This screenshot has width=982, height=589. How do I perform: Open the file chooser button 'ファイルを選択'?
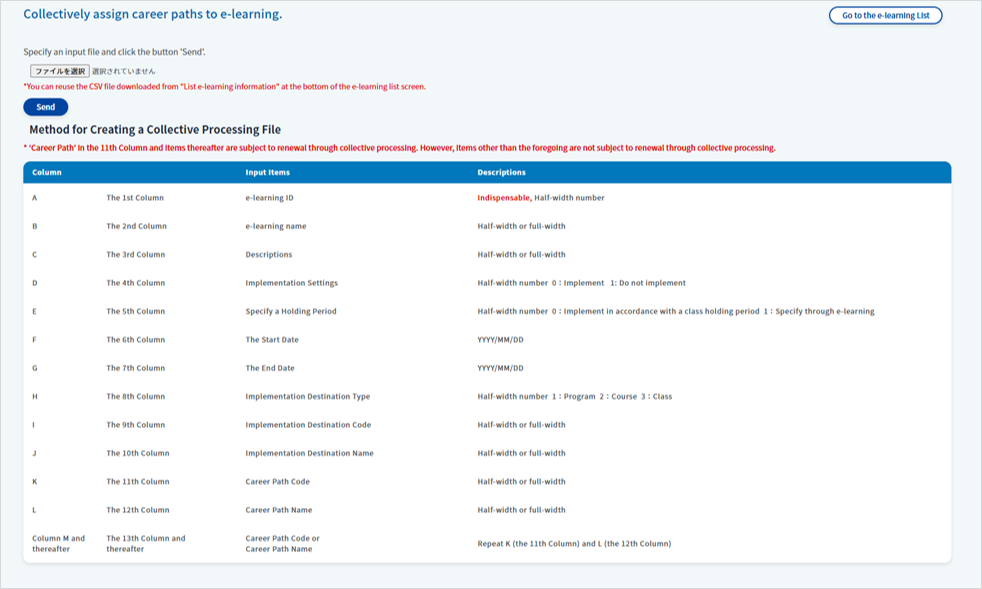60,71
